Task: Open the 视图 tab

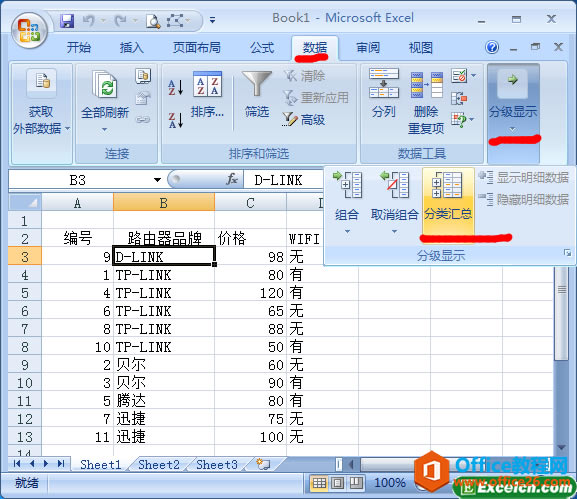Action: (x=421, y=48)
